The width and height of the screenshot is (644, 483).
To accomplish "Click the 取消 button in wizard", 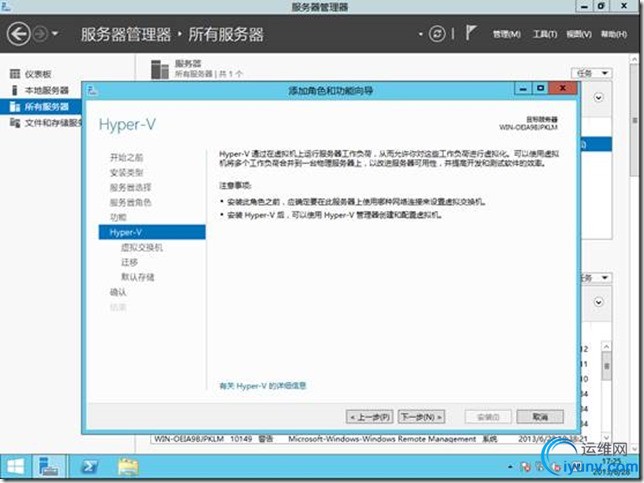I will [x=540, y=417].
